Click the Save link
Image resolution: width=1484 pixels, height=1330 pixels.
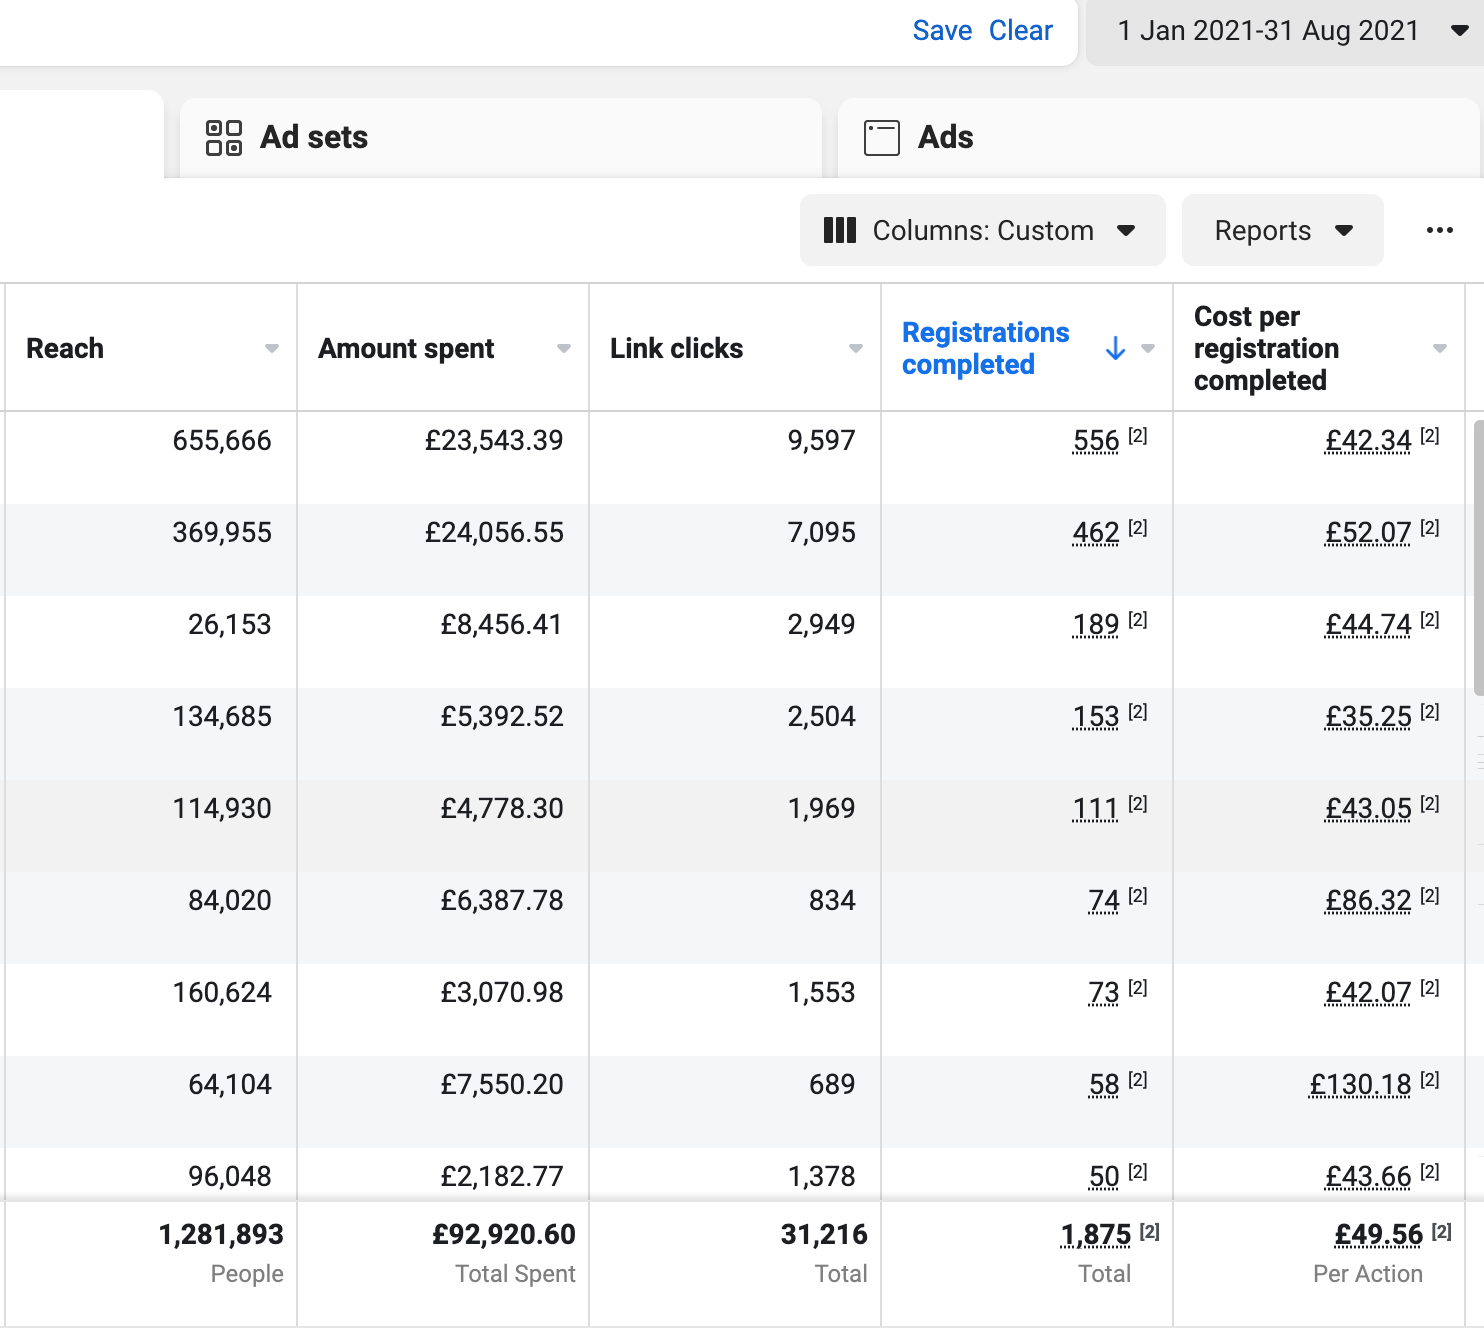click(942, 31)
